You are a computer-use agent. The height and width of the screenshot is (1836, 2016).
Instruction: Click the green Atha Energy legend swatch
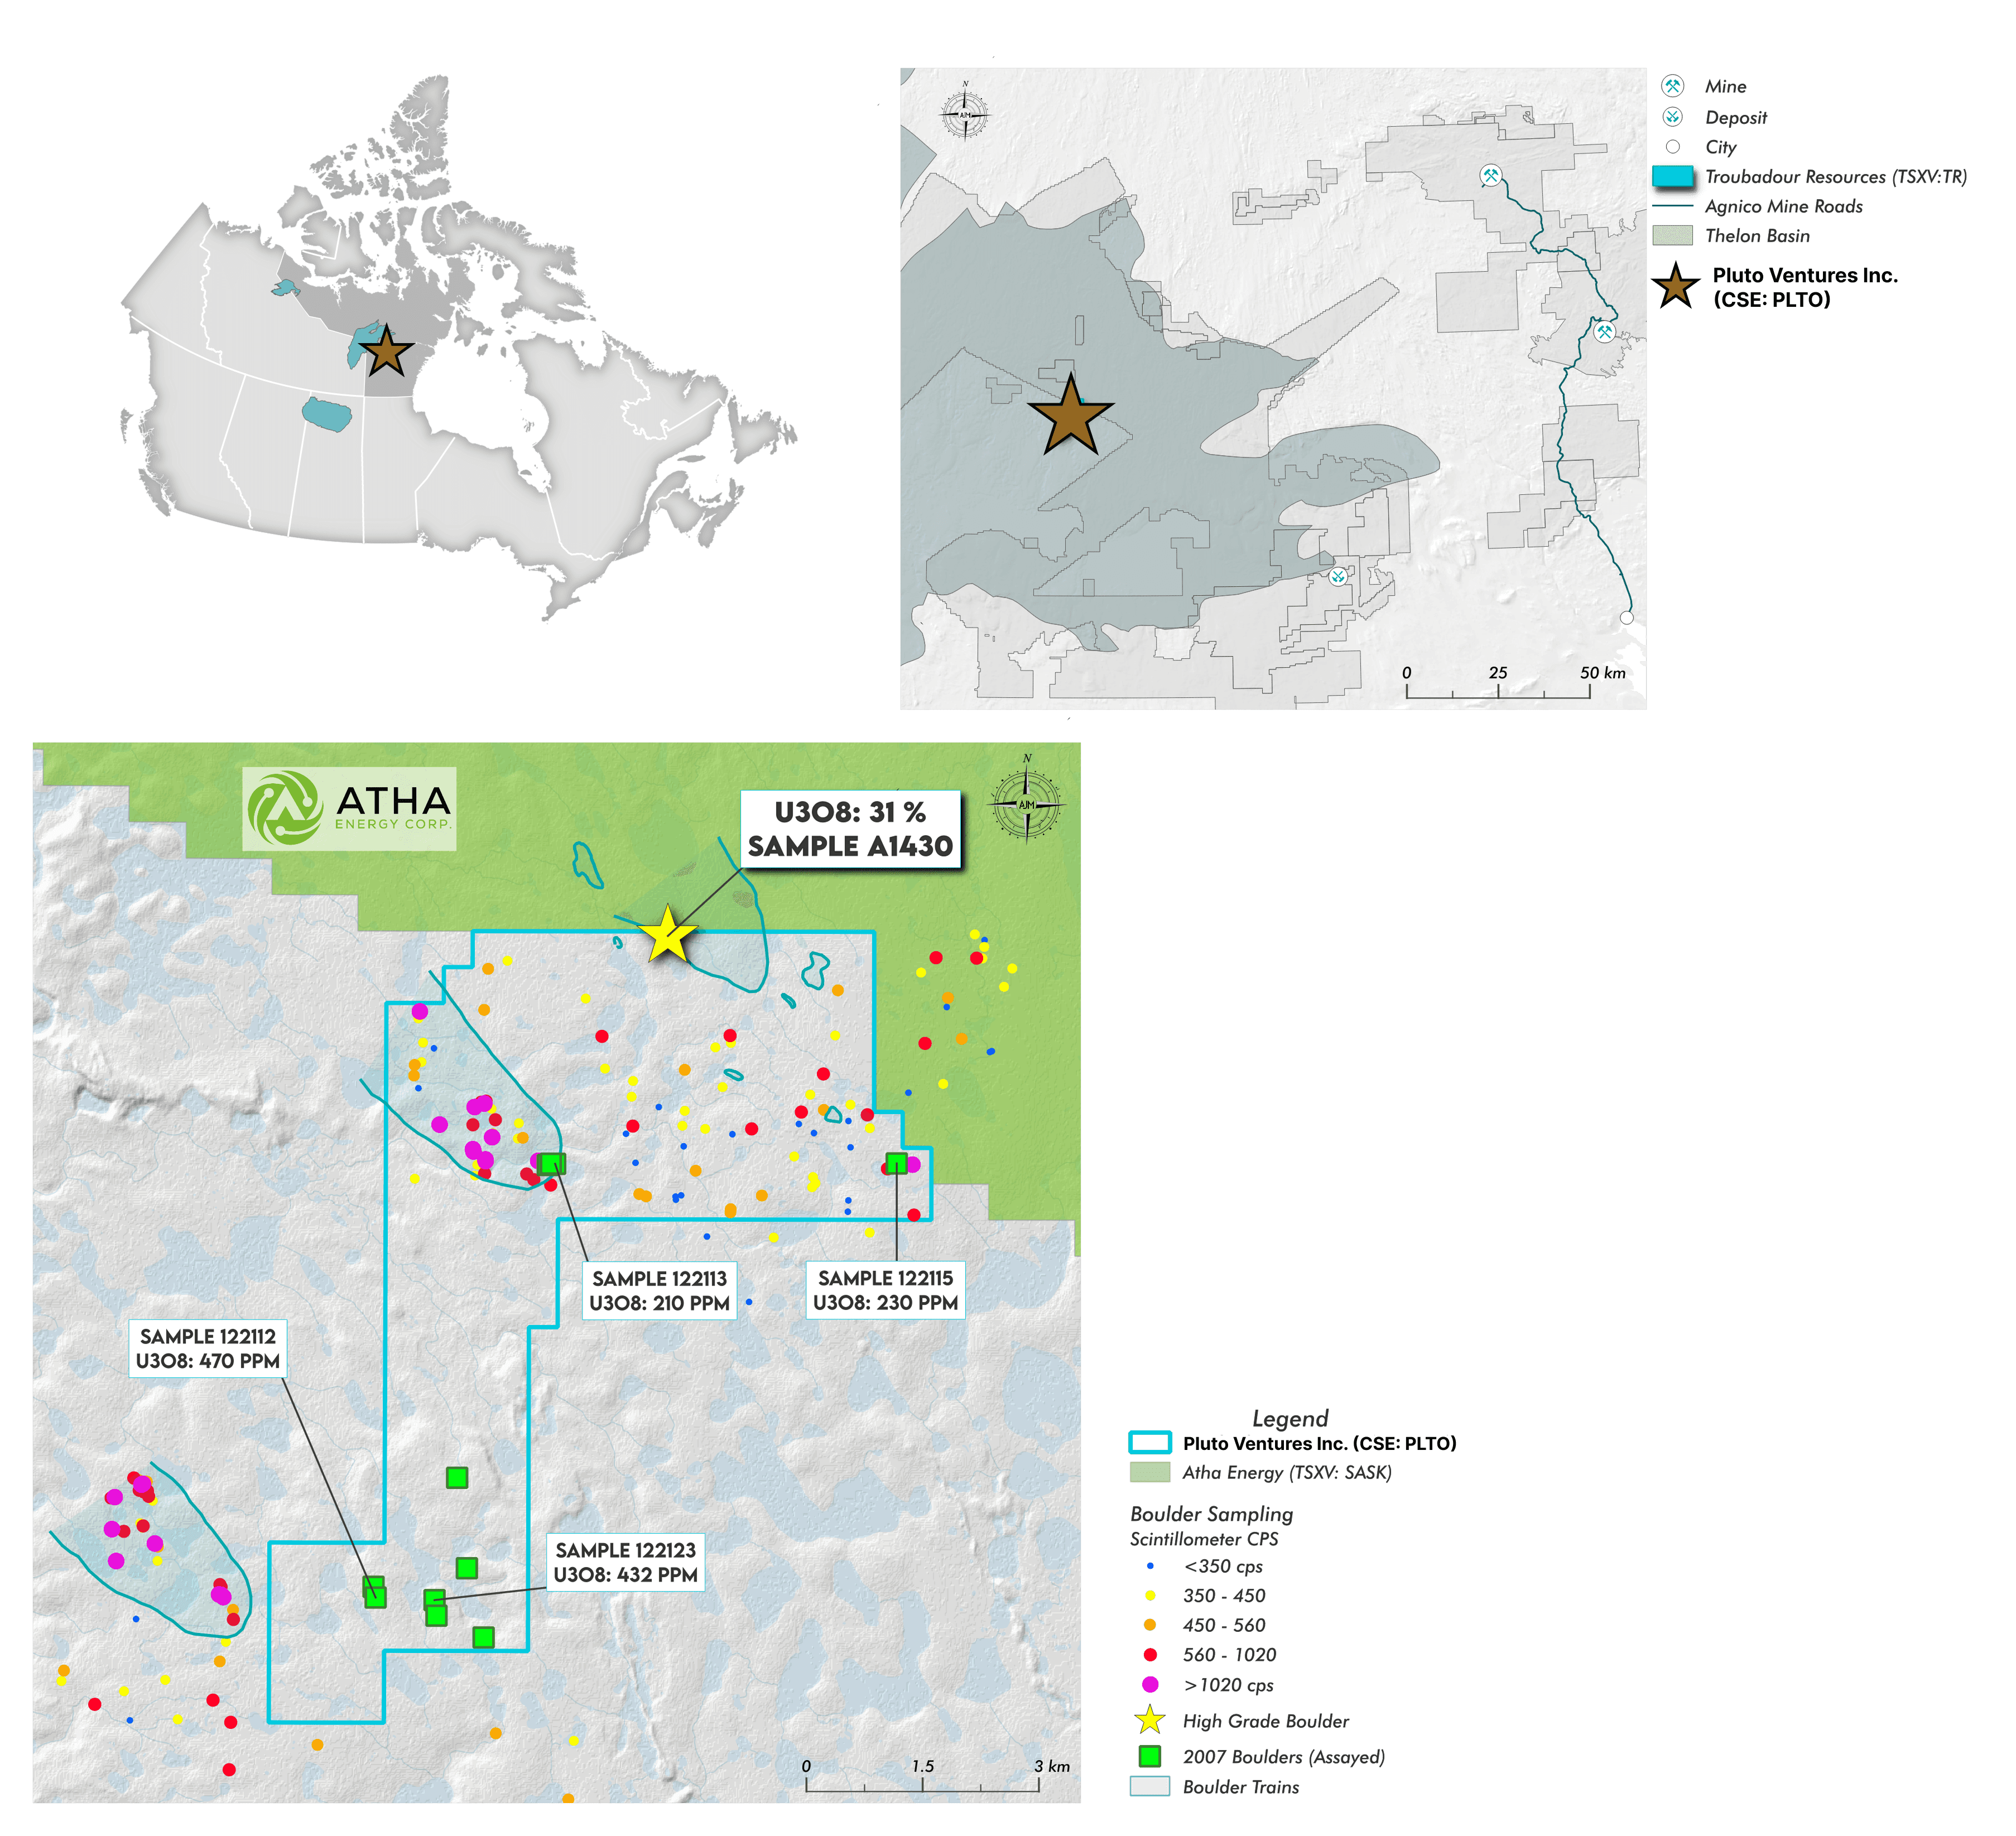click(x=1150, y=1472)
